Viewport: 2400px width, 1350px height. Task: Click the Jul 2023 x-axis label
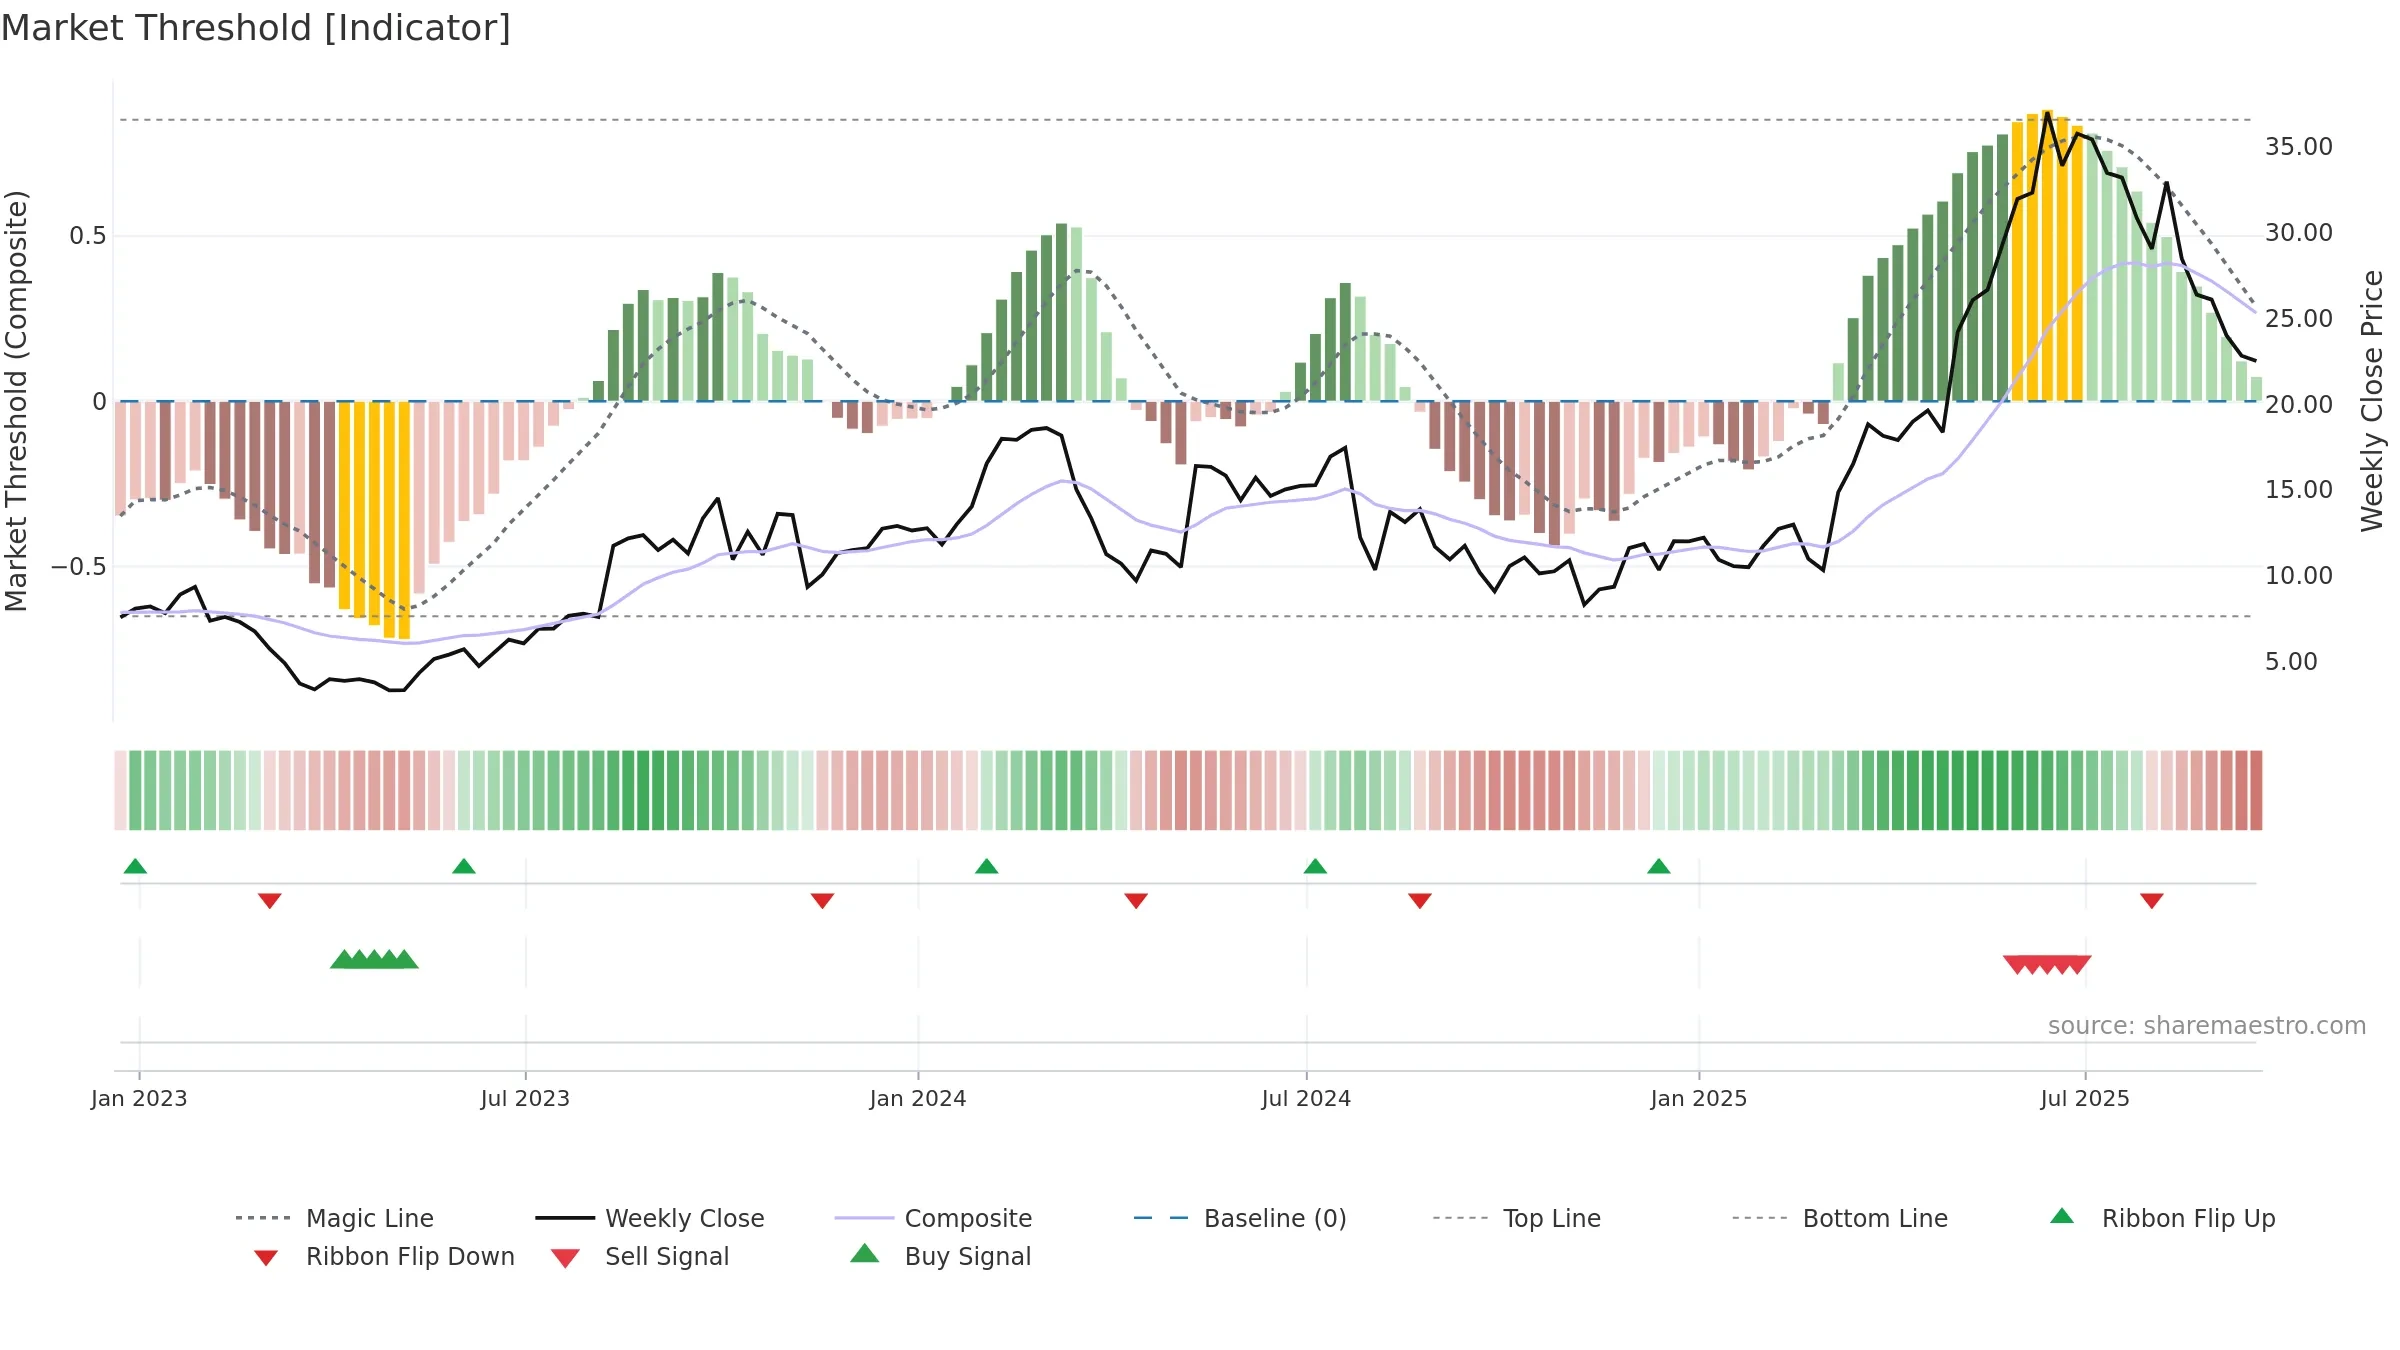pyautogui.click(x=525, y=1099)
